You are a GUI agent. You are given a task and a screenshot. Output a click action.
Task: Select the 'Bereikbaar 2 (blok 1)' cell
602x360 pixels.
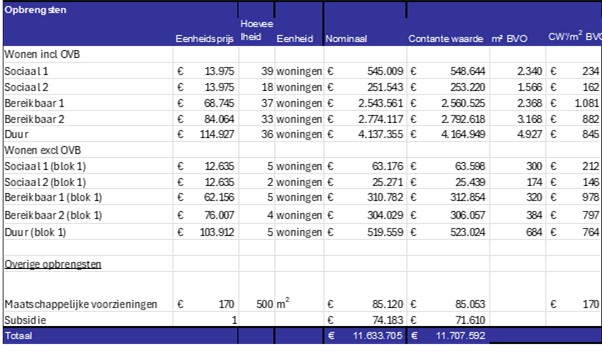point(53,215)
